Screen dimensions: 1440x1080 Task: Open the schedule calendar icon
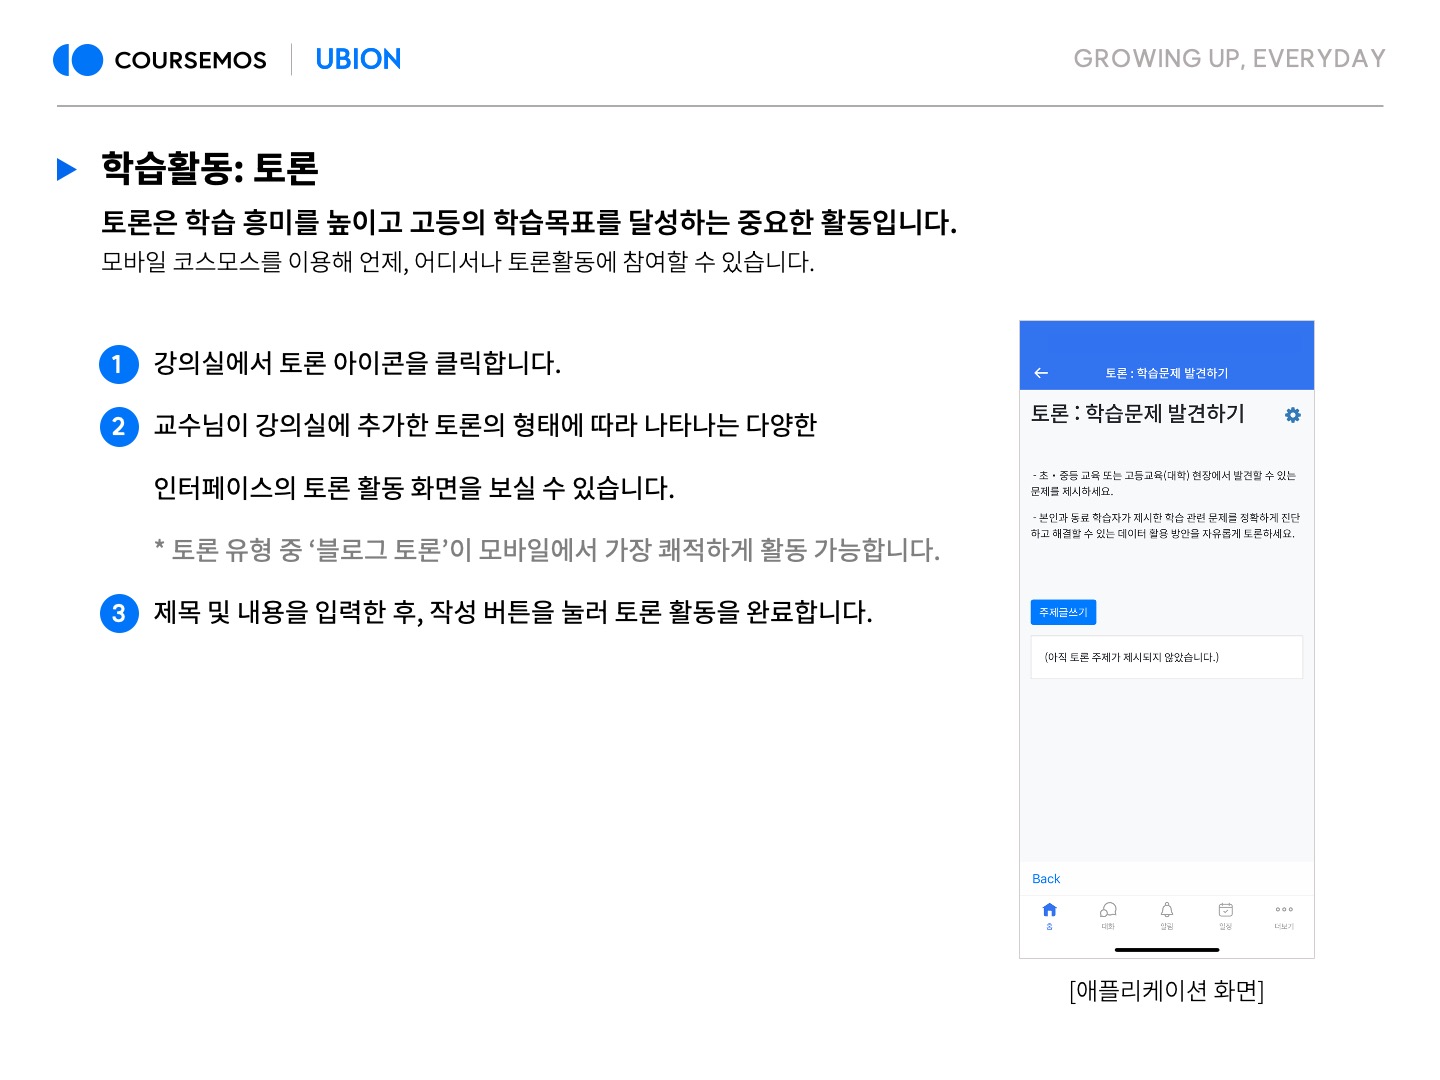pyautogui.click(x=1225, y=911)
